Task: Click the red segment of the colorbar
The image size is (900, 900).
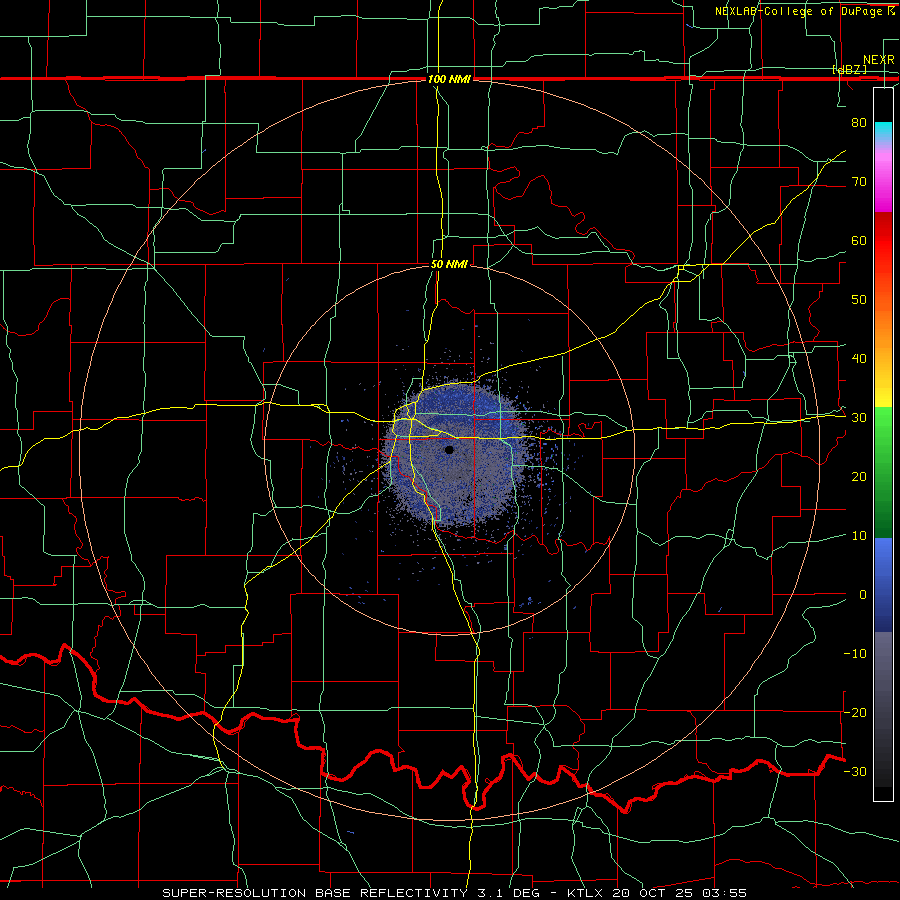Action: 883,241
